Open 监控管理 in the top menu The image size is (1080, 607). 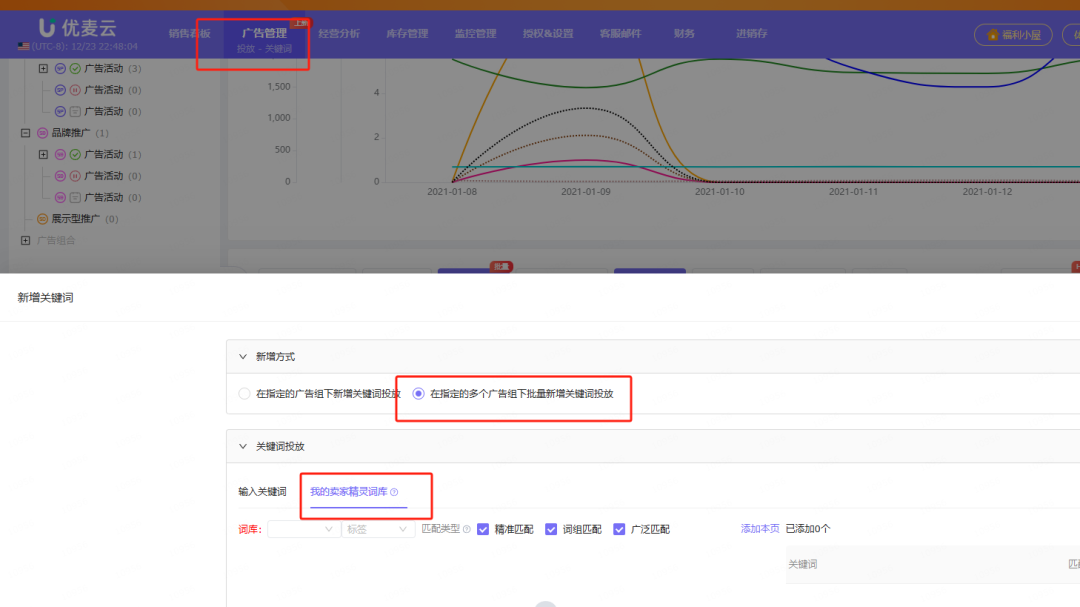click(x=475, y=33)
